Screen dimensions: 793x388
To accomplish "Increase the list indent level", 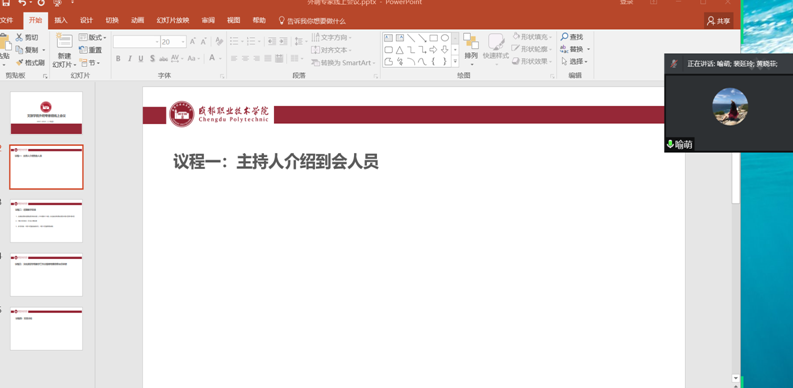I will (283, 41).
